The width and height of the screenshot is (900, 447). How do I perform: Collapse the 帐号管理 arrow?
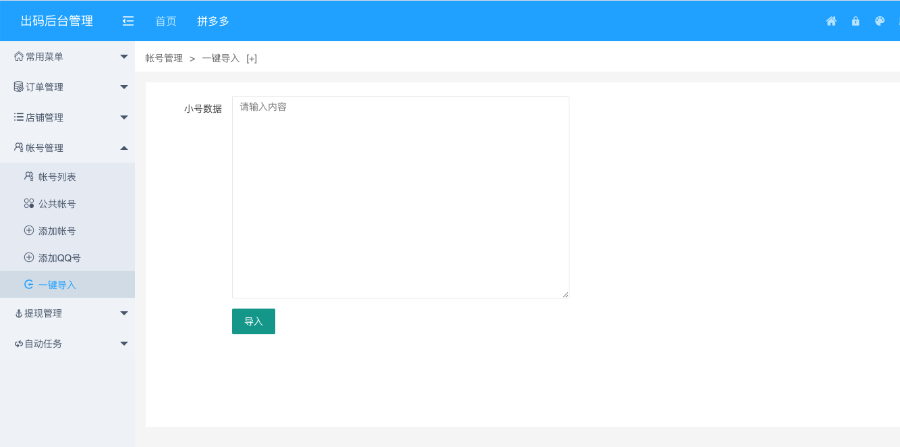(x=124, y=147)
